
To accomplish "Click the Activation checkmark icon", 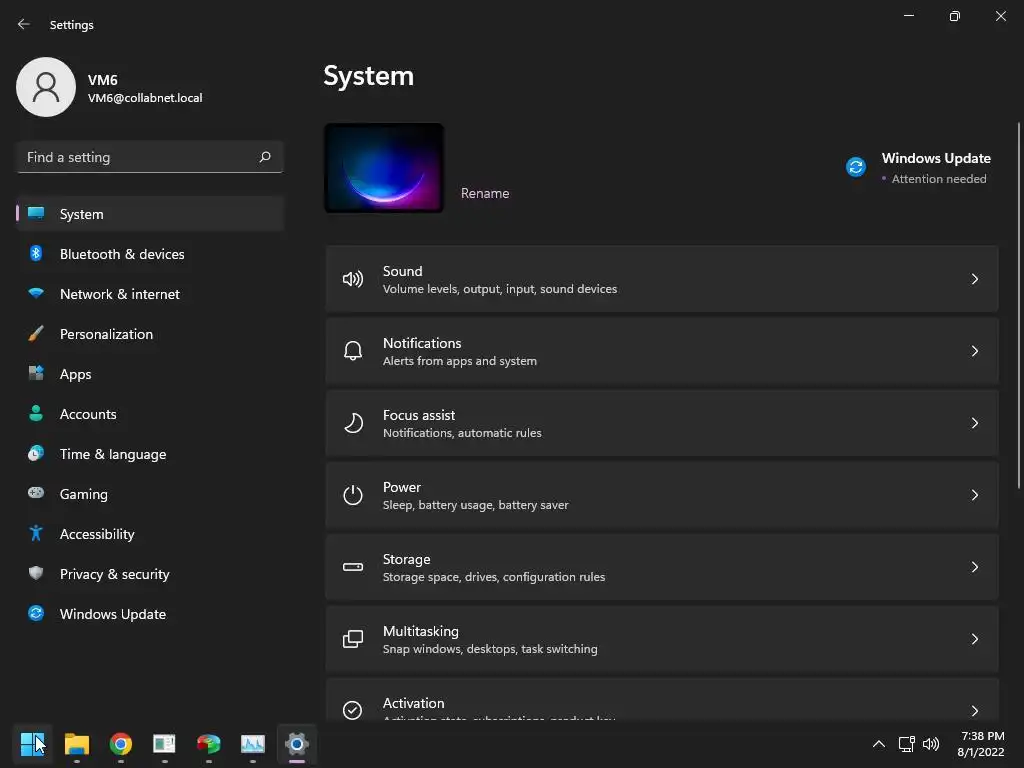I will coord(353,710).
